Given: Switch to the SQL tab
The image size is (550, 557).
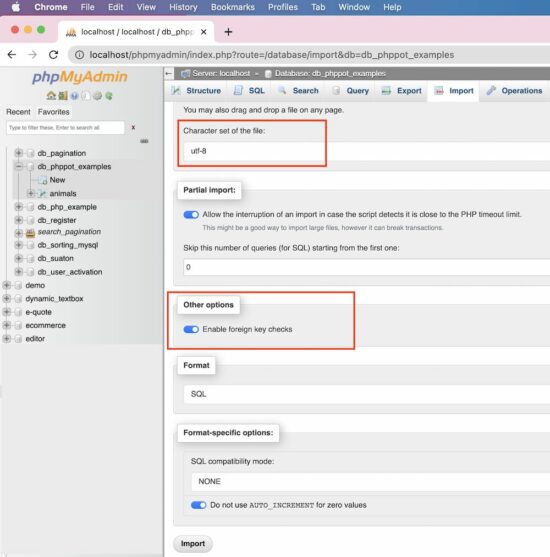Looking at the screenshot, I should (249, 91).
